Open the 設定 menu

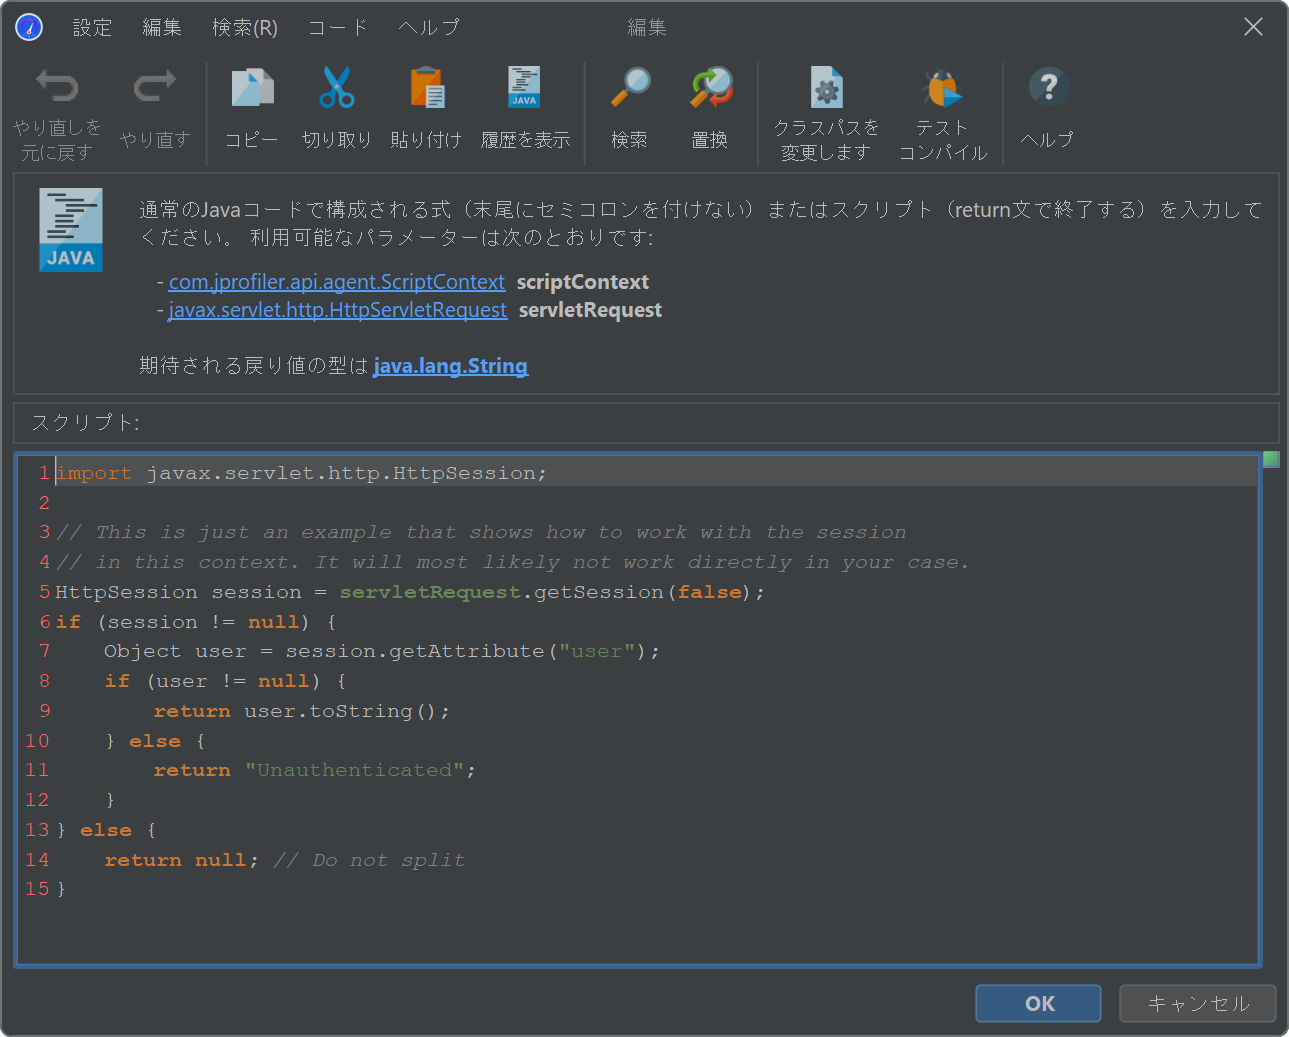point(92,28)
